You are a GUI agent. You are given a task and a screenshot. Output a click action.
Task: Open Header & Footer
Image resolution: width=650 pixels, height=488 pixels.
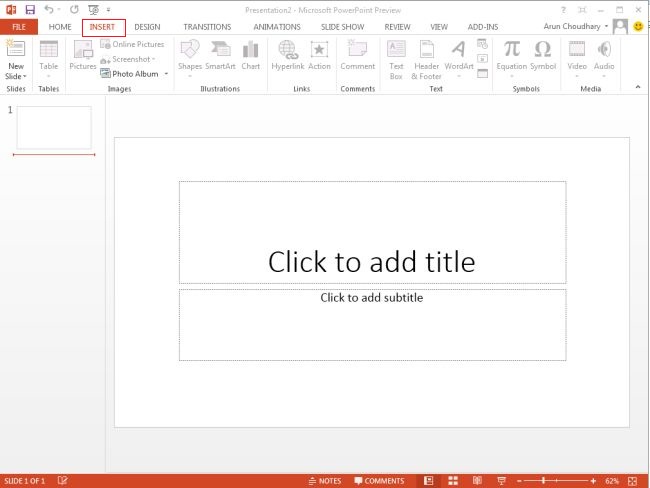(x=426, y=59)
